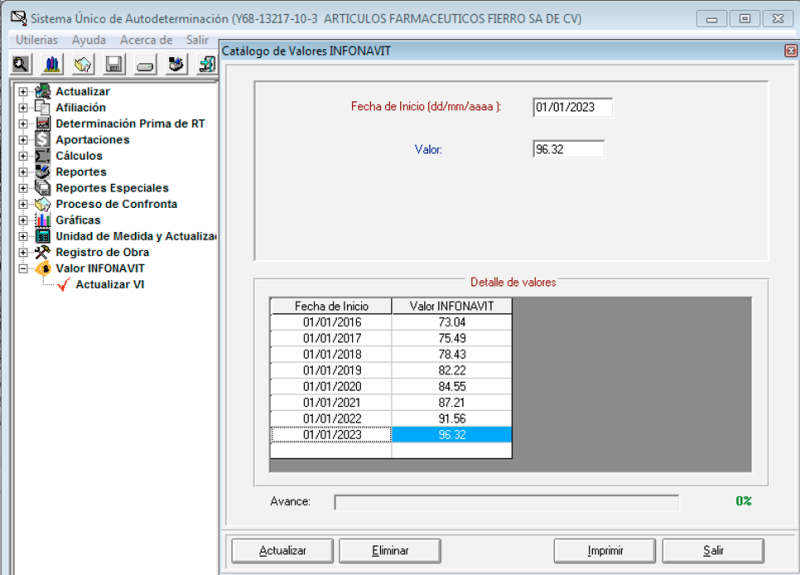Select the 82.22 value cell
Image resolution: width=800 pixels, height=575 pixels.
tap(452, 370)
